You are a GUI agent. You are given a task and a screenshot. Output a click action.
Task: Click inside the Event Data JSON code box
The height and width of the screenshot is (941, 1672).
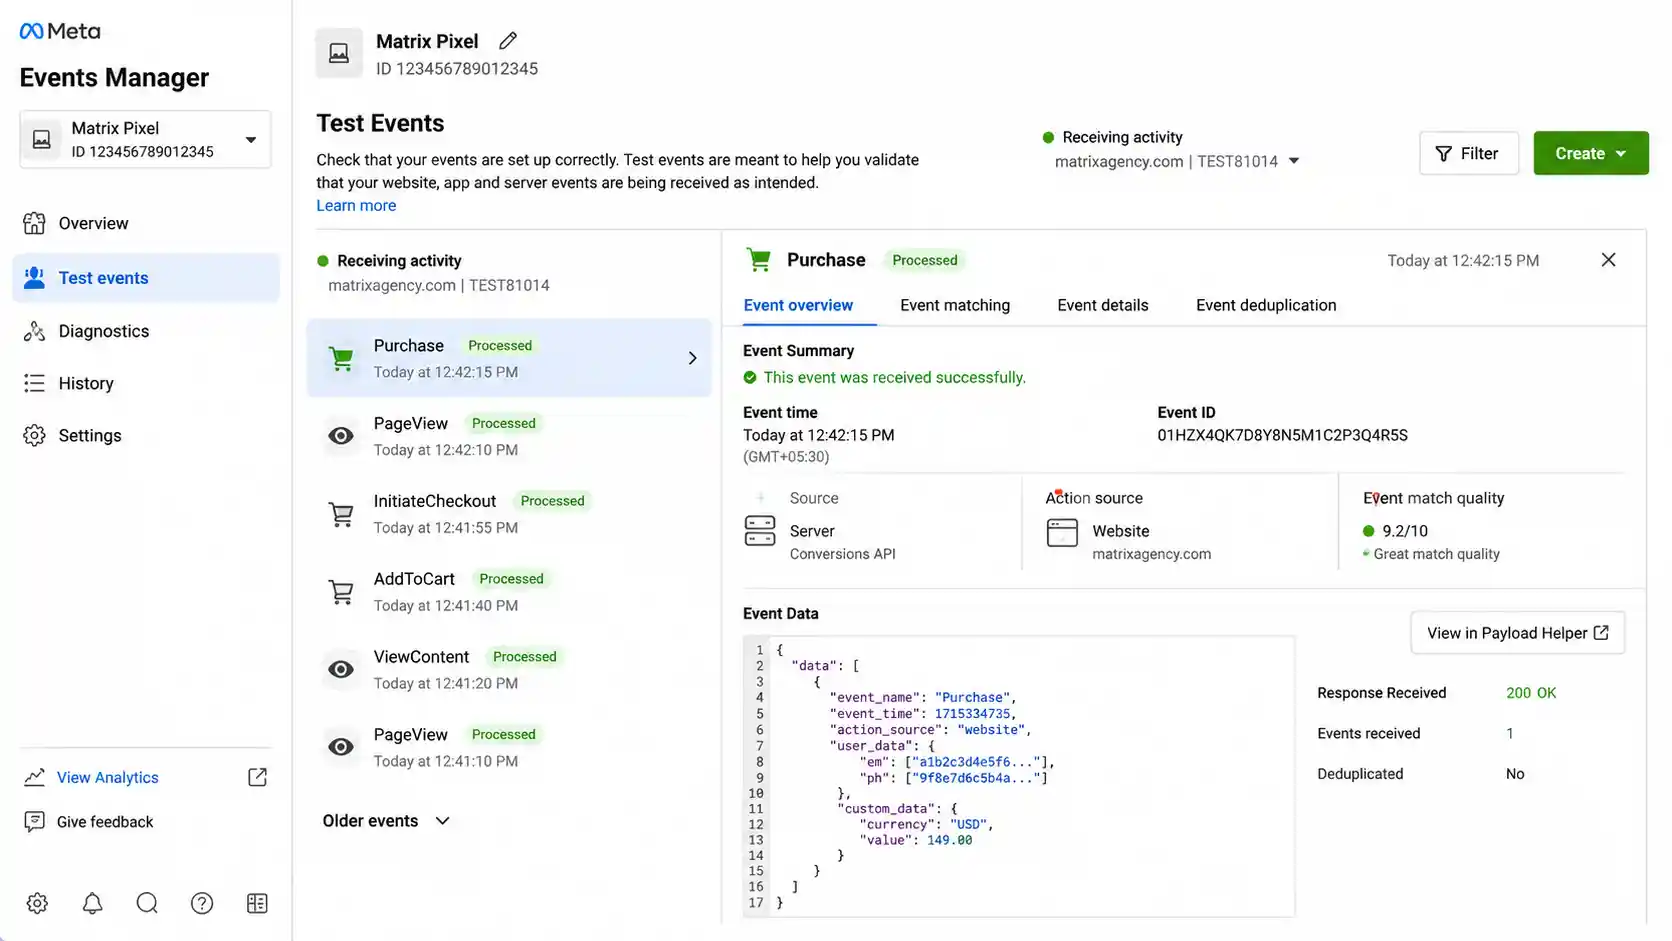point(1018,776)
